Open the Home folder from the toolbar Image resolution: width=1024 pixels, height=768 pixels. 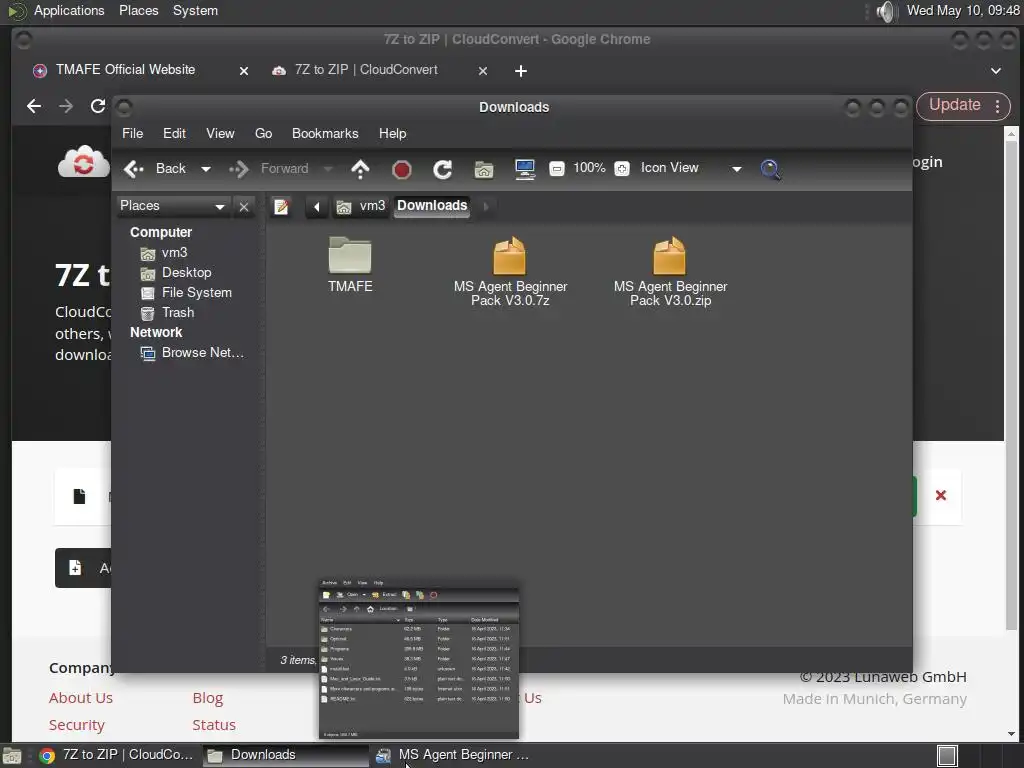(484, 170)
